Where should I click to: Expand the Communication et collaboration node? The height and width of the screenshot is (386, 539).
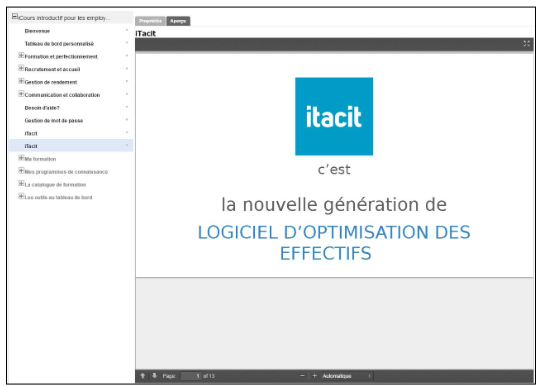pos(21,94)
